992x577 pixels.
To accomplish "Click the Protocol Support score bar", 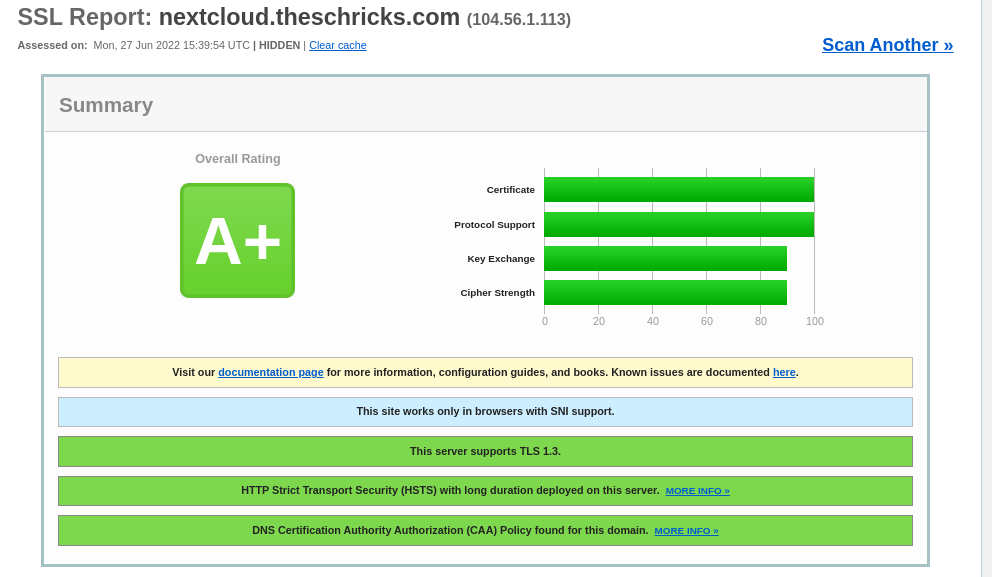I will point(678,224).
